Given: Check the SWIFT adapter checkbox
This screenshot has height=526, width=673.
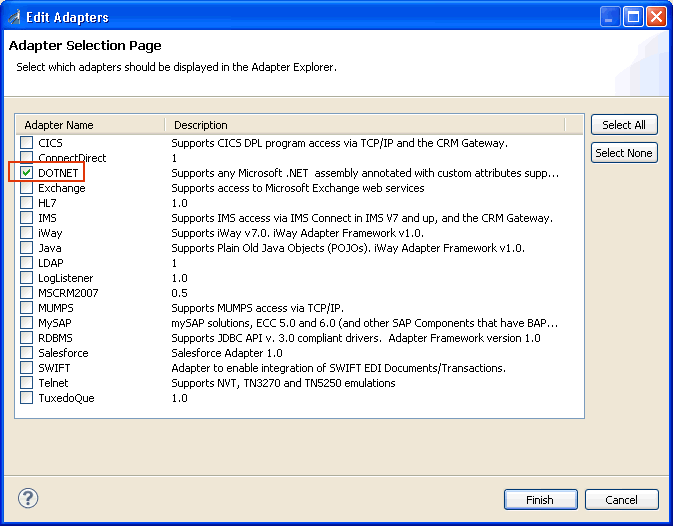Looking at the screenshot, I should pos(27,368).
